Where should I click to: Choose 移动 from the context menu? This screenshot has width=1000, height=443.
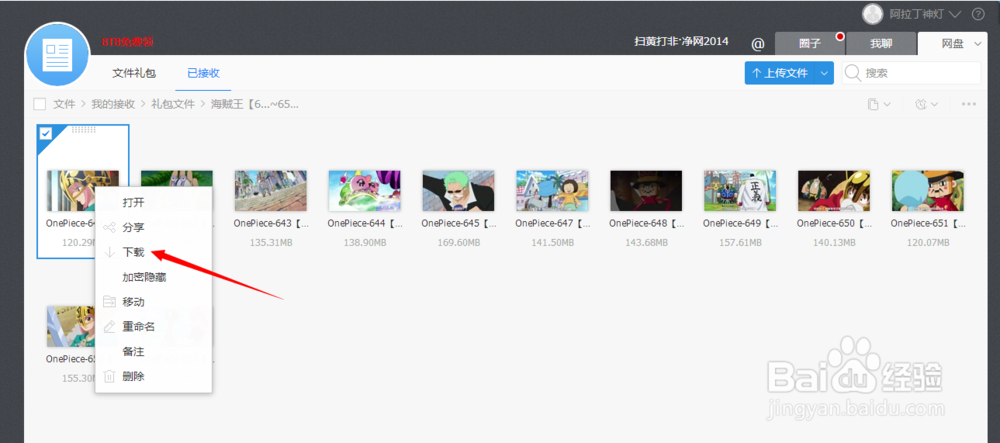[x=133, y=301]
